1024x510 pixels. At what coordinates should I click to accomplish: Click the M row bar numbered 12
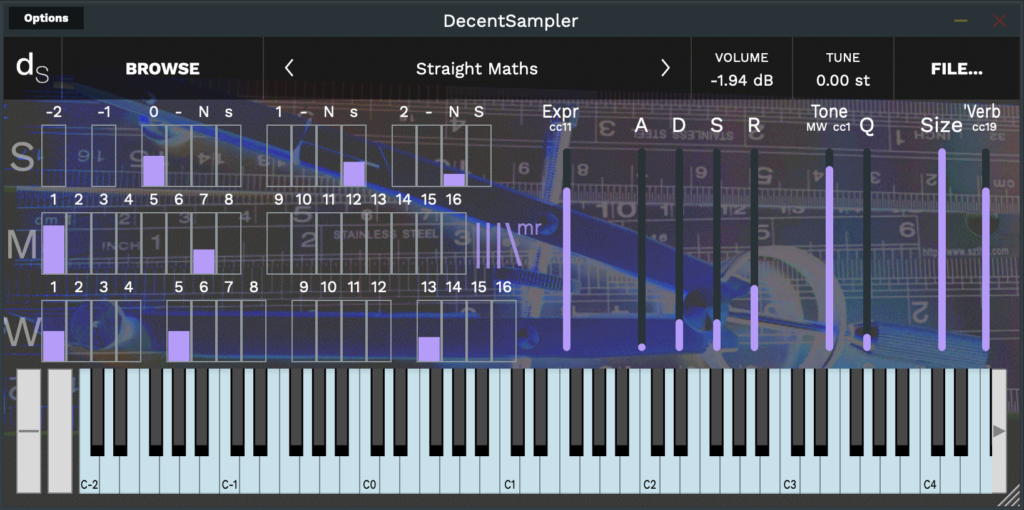point(354,243)
